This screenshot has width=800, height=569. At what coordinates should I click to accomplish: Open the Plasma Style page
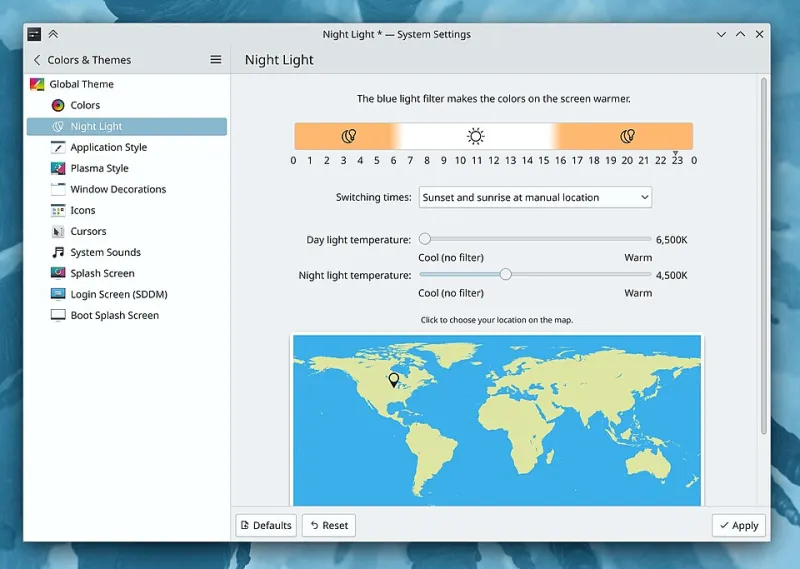point(127,168)
